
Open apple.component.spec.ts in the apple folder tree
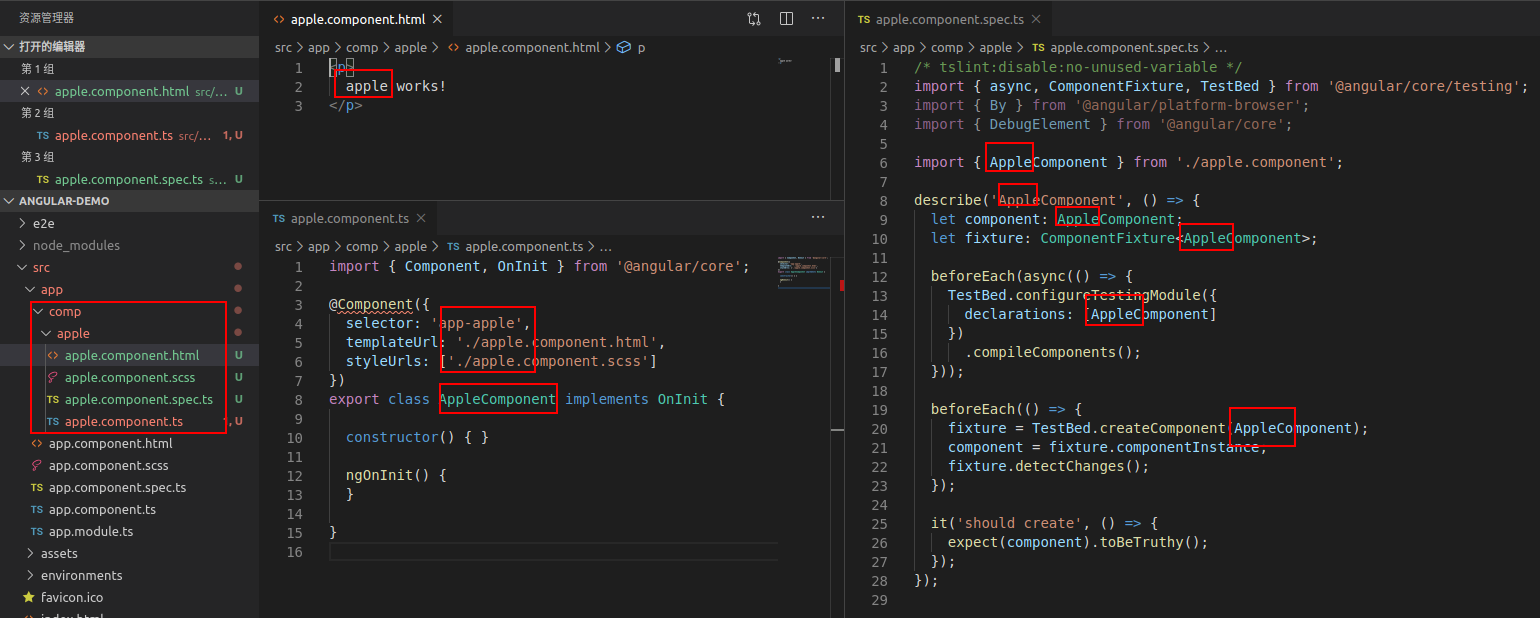click(129, 399)
